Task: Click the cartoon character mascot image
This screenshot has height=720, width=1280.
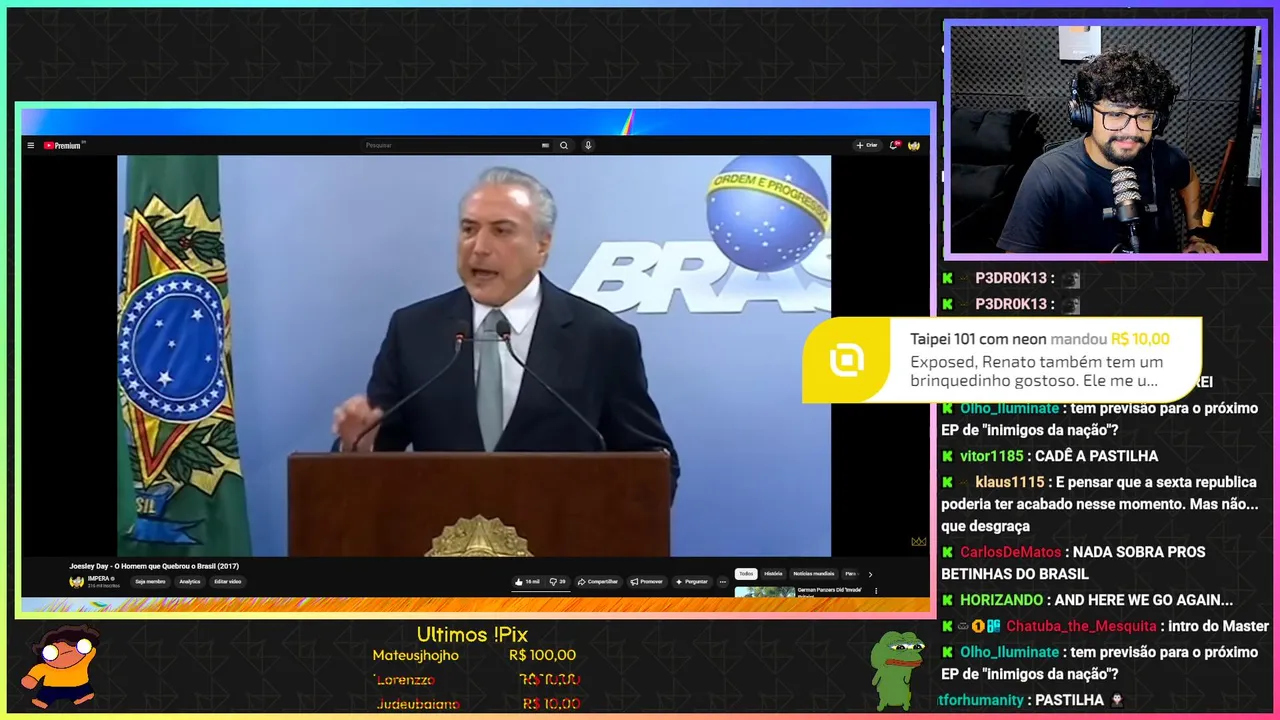Action: click(x=60, y=668)
